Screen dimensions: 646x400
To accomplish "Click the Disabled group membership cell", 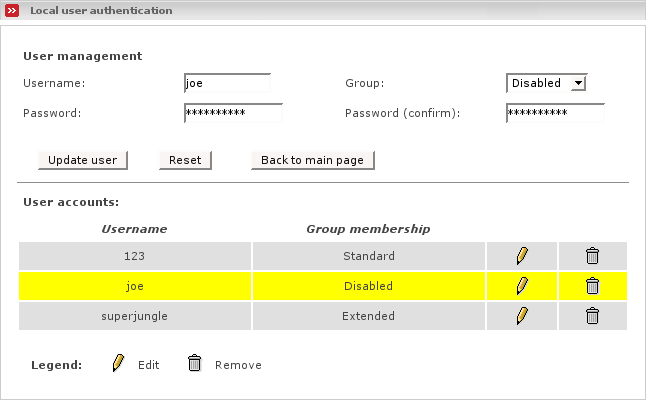I will (x=368, y=286).
